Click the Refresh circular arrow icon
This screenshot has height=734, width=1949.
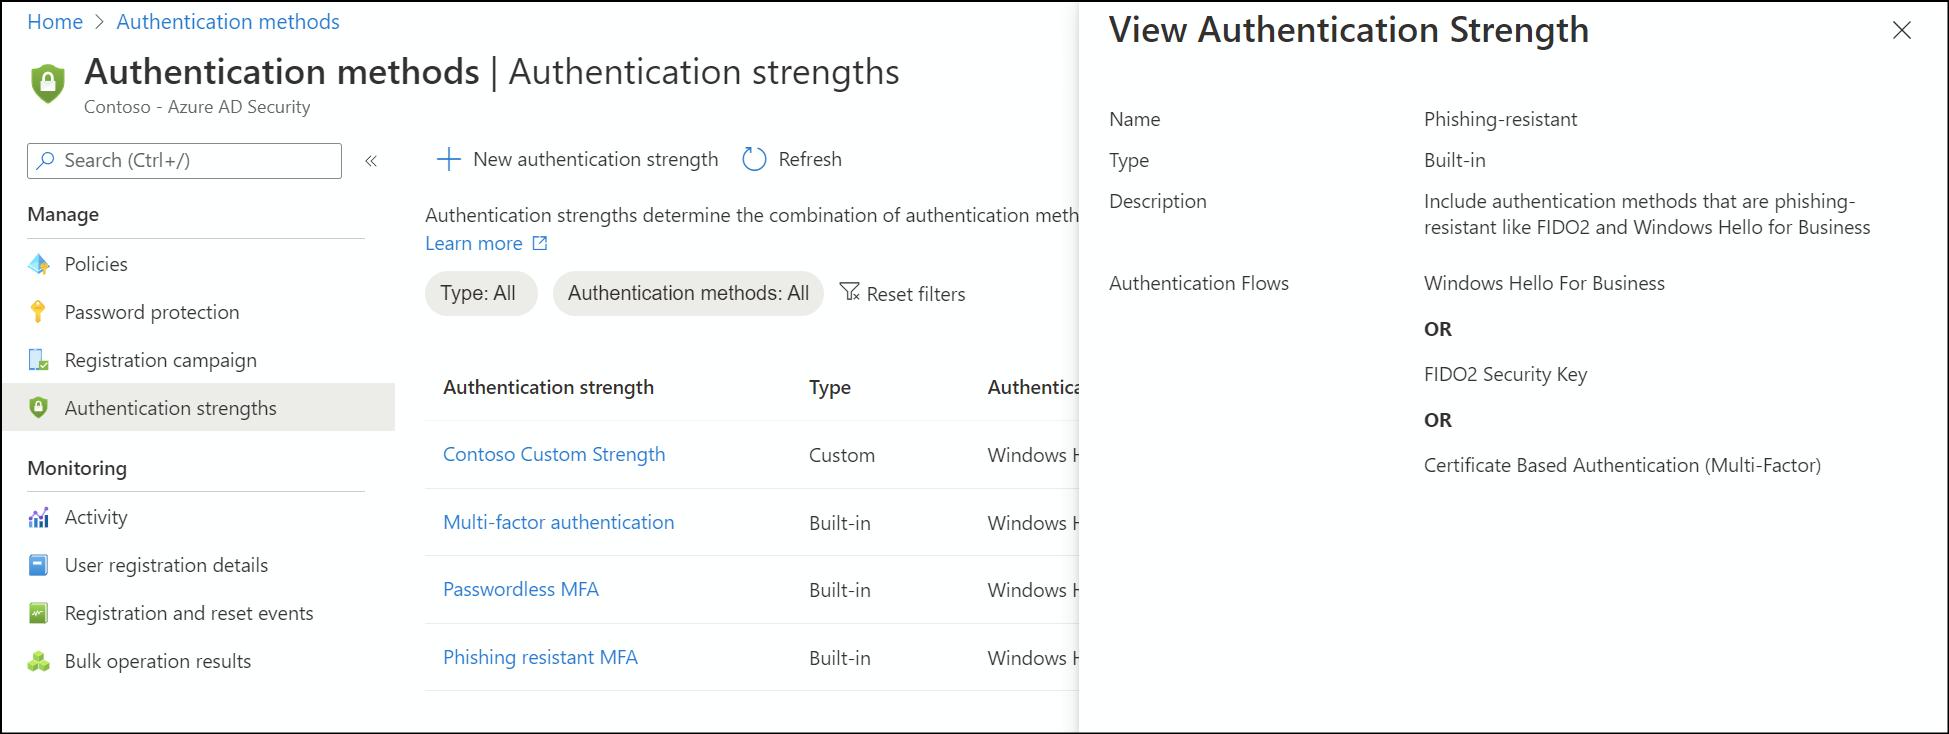pyautogui.click(x=754, y=159)
